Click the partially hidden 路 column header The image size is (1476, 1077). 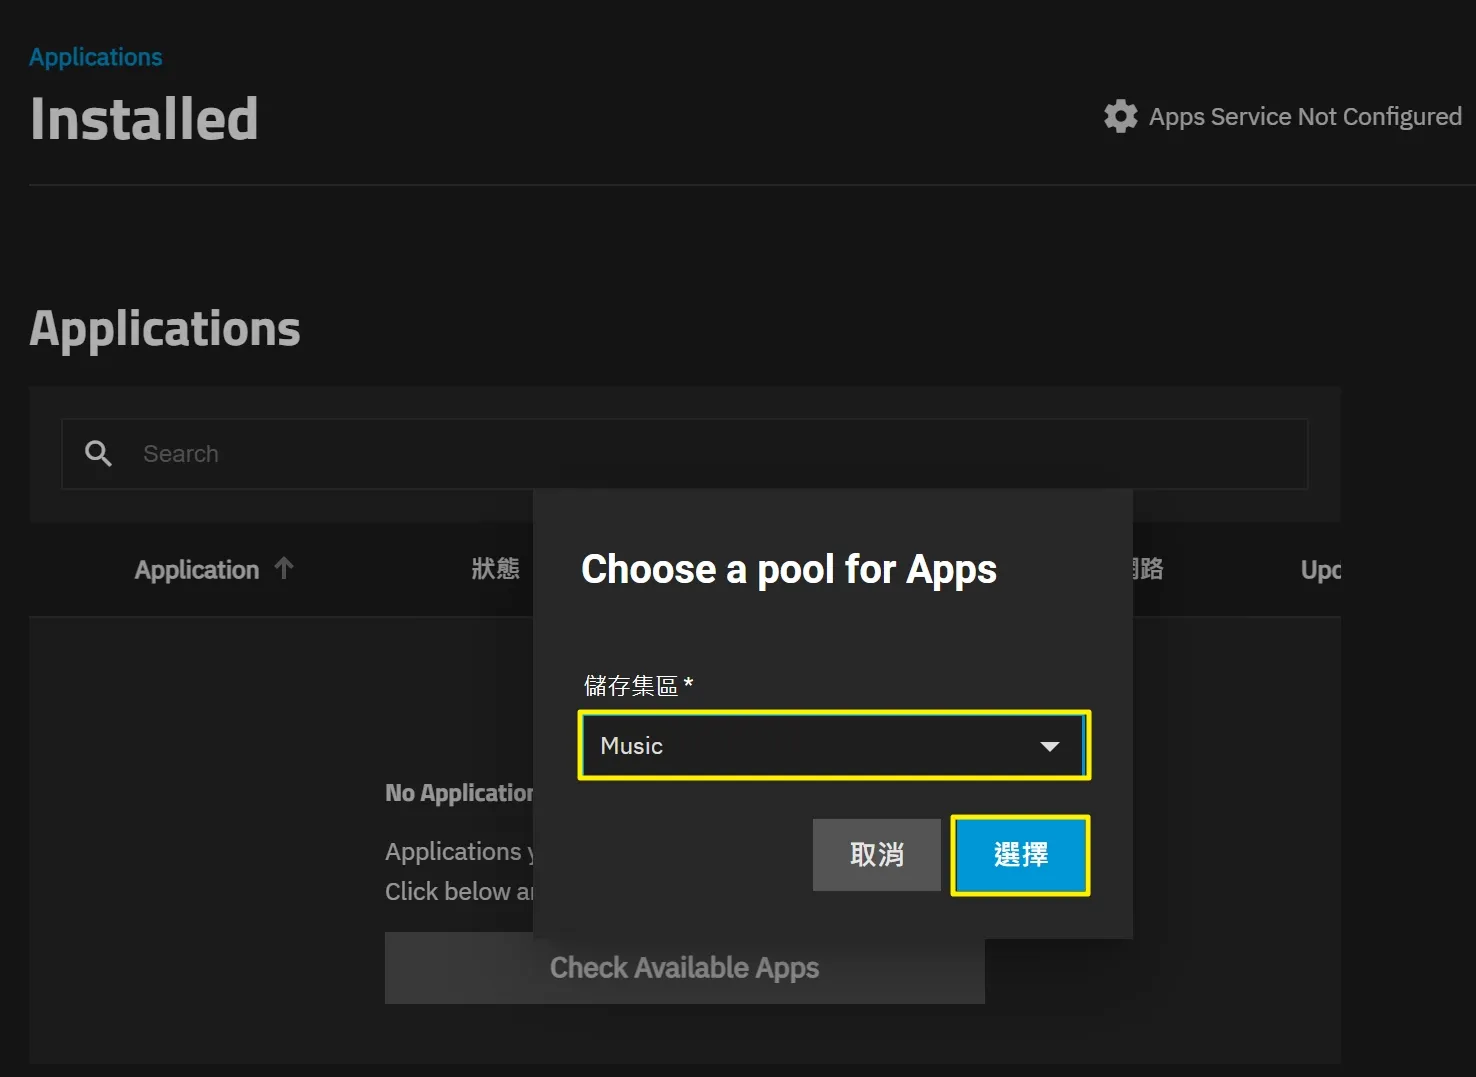click(x=1148, y=569)
